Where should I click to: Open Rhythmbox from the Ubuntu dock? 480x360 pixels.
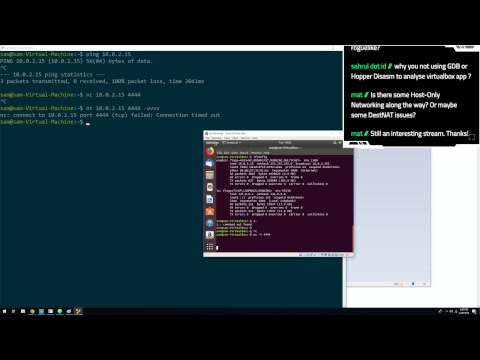210,187
